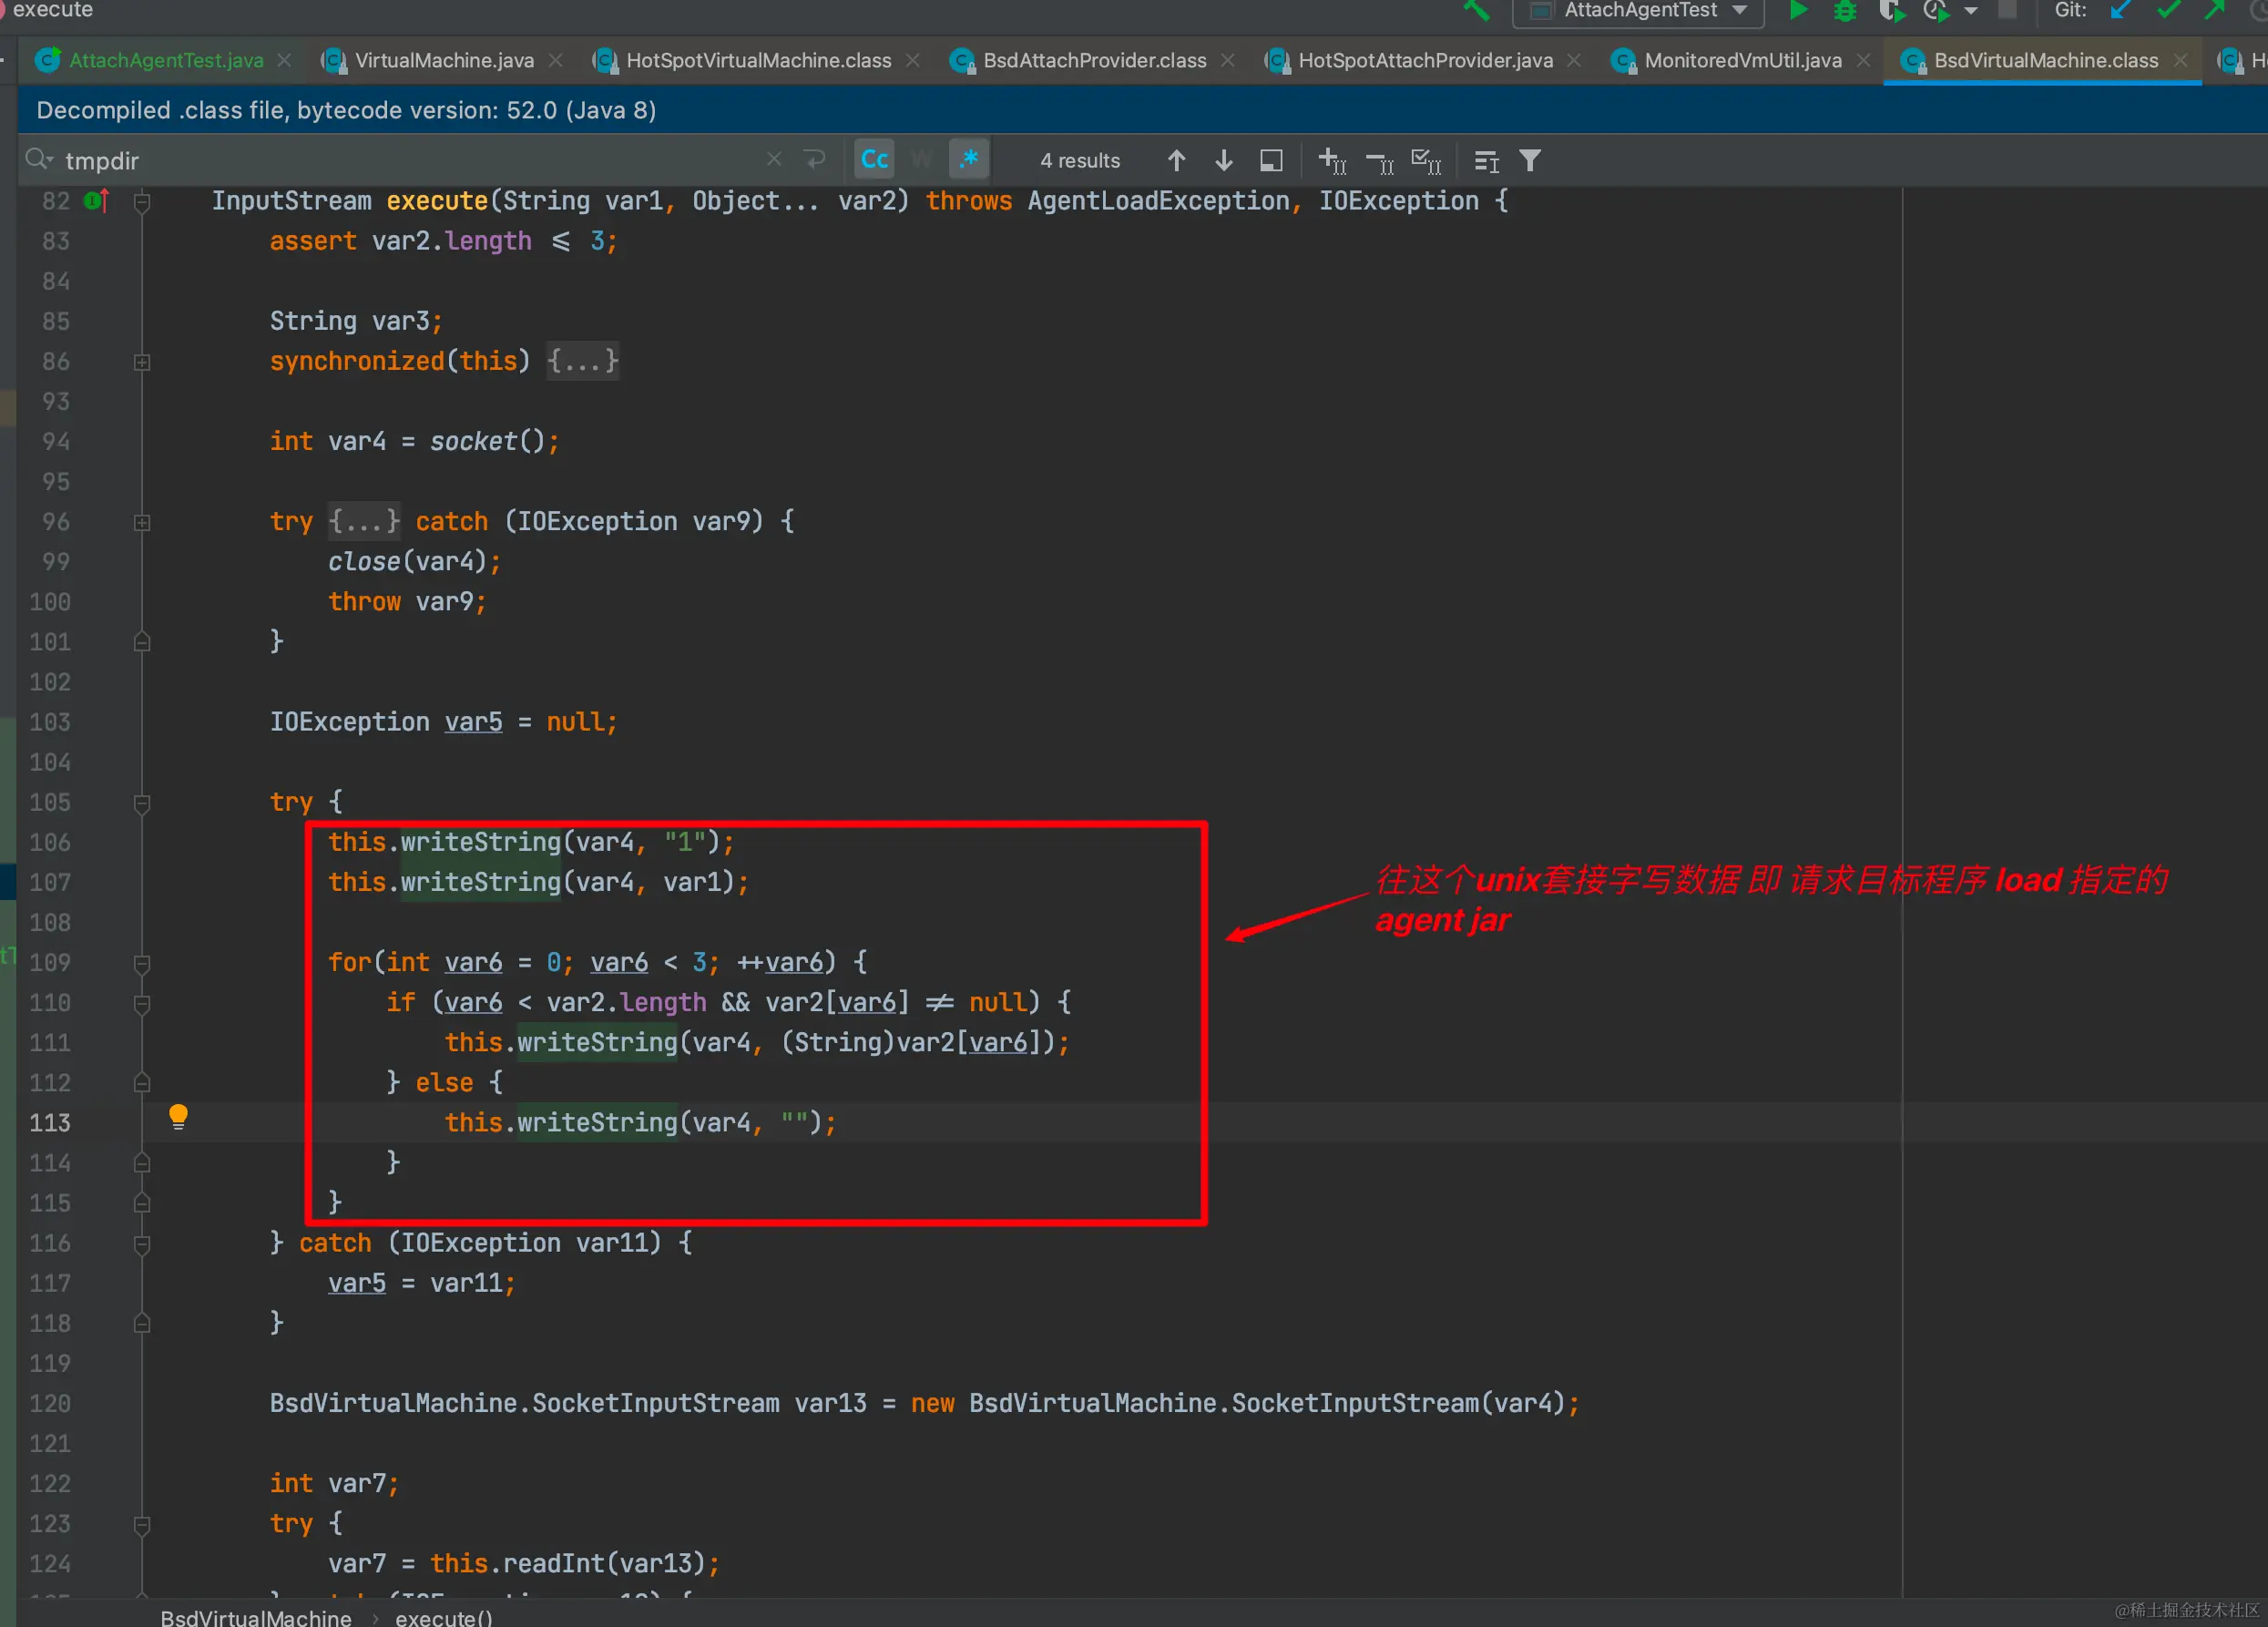Start the debug bug icon

coord(1845,11)
